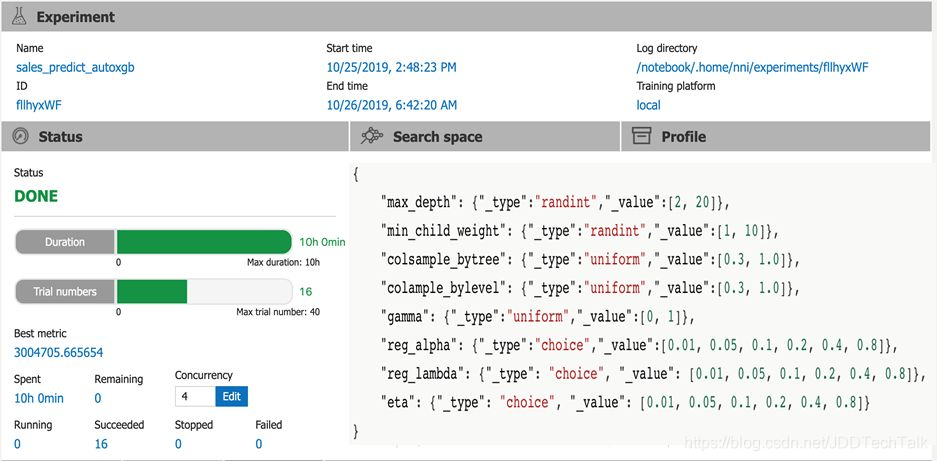Click the Experiment section header title
The image size is (937, 461).
point(76,17)
